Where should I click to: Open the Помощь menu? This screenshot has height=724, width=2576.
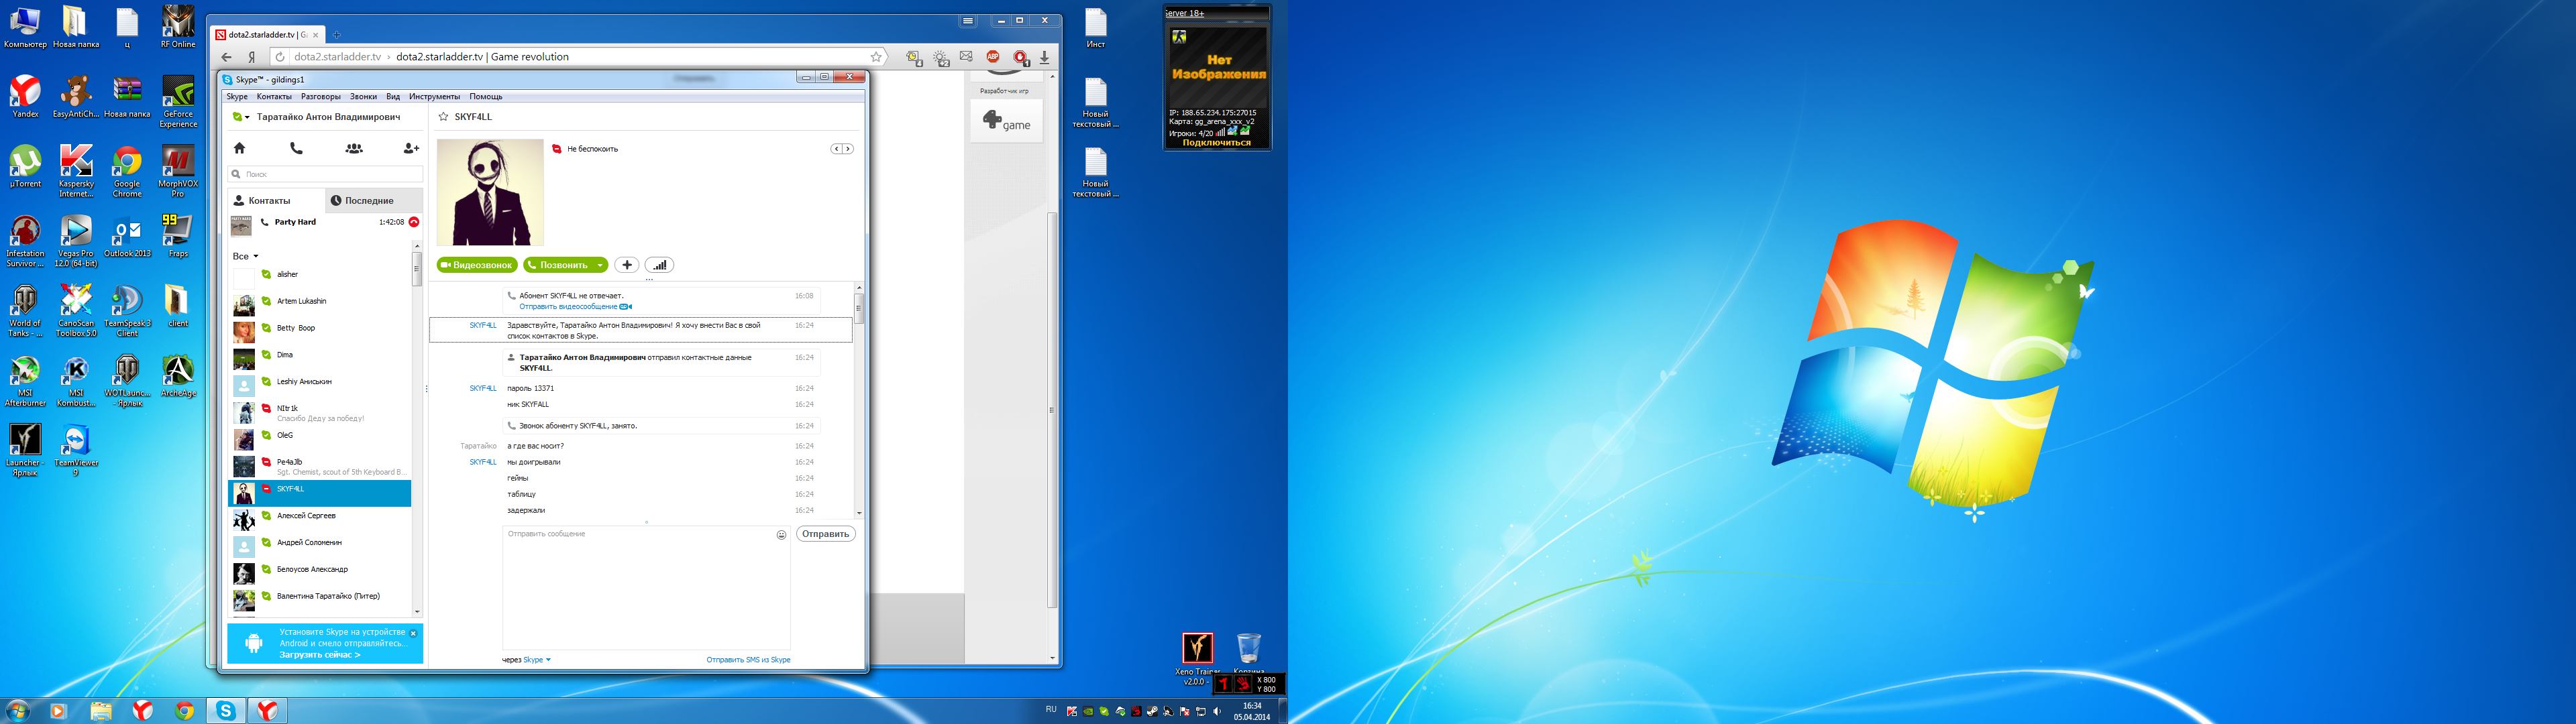[486, 97]
